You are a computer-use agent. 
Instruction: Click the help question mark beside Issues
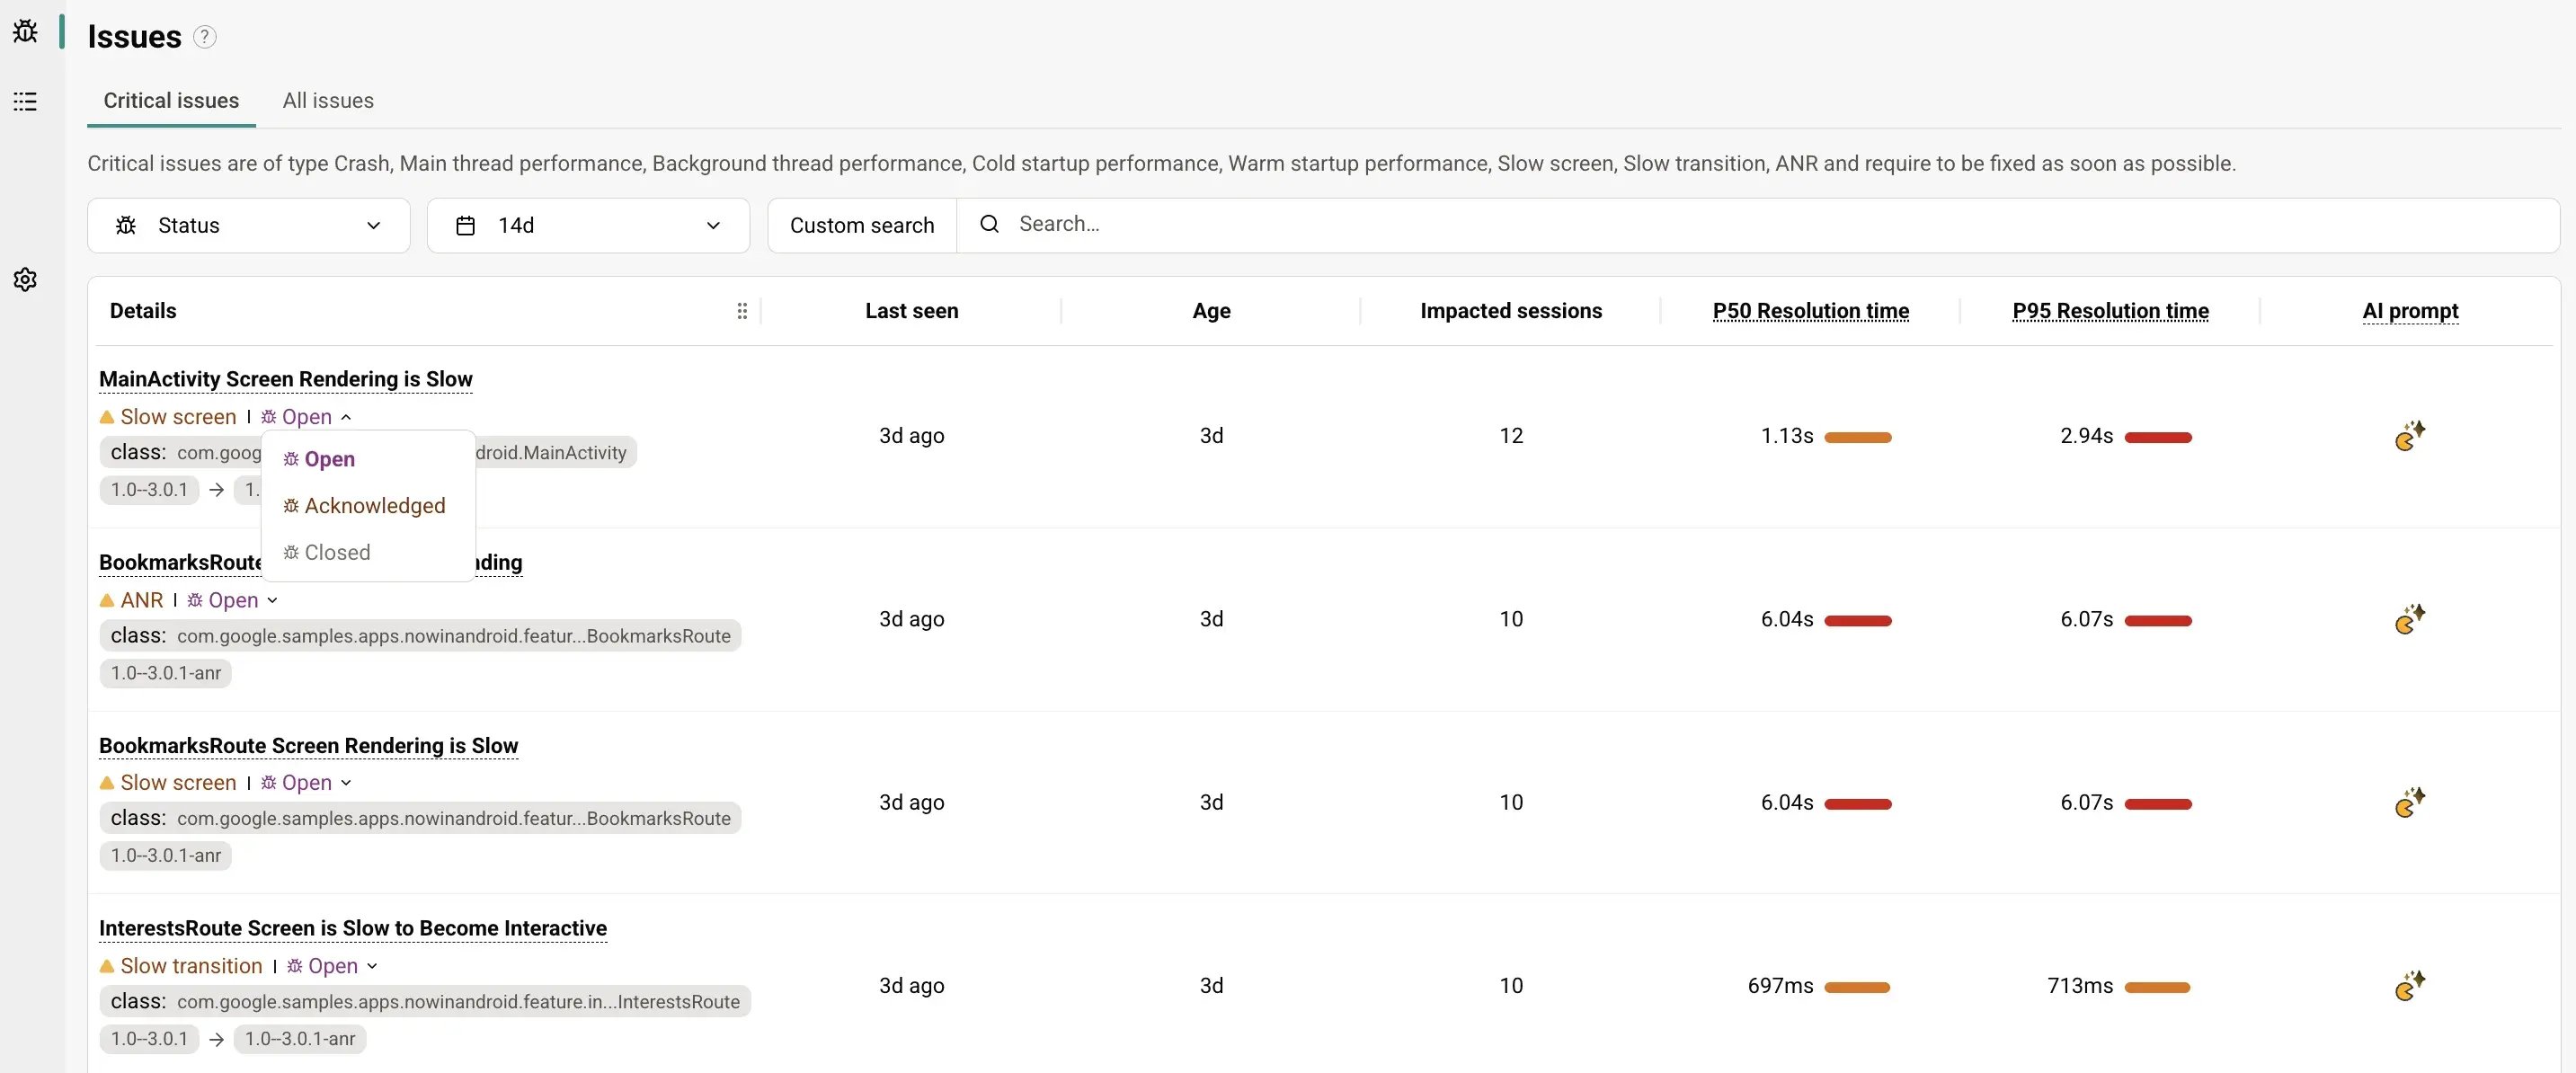tap(204, 37)
